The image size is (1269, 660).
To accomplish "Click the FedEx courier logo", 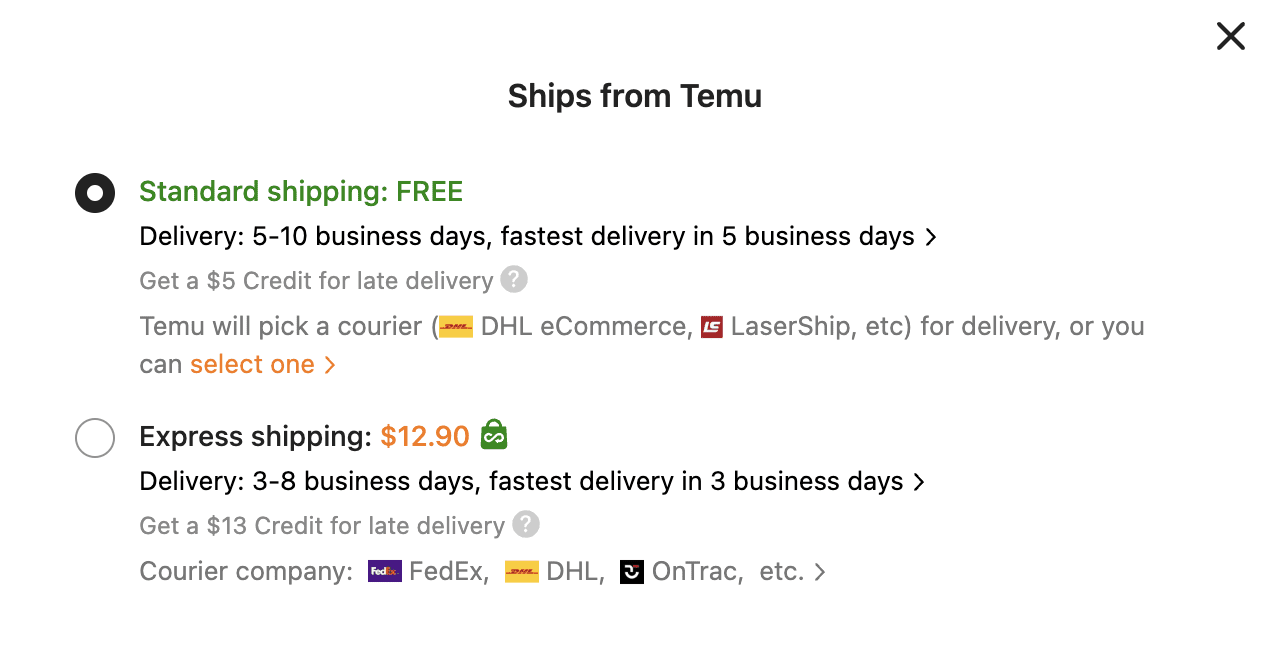I will pos(384,571).
